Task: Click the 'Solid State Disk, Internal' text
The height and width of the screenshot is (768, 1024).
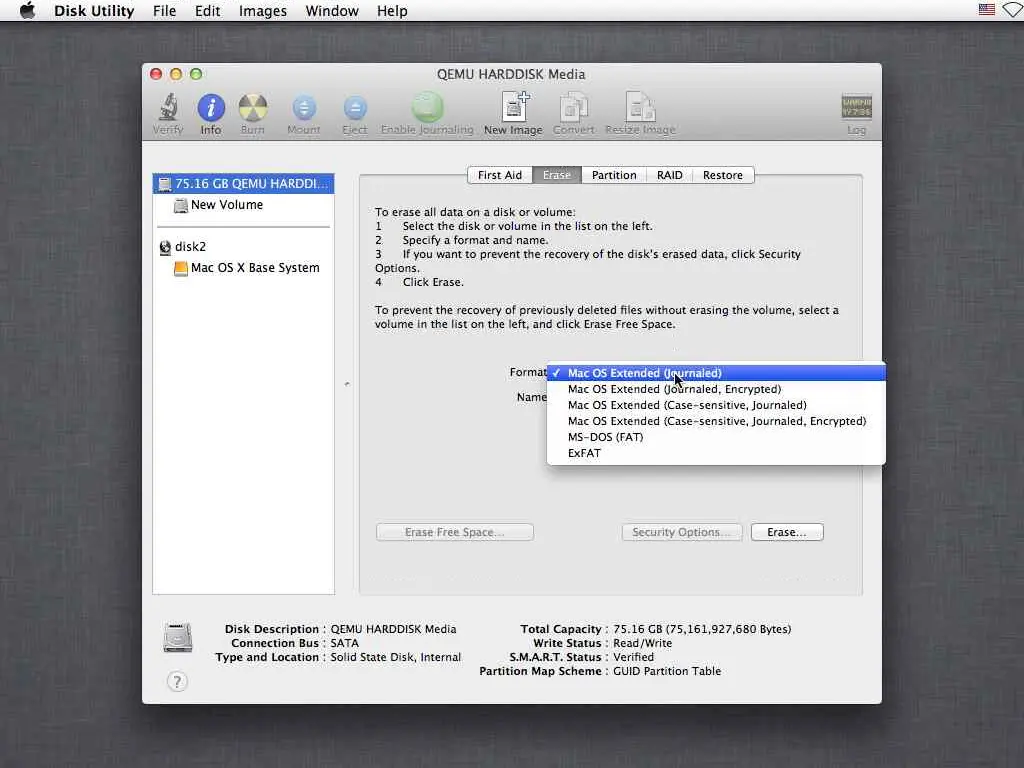Action: [x=395, y=657]
